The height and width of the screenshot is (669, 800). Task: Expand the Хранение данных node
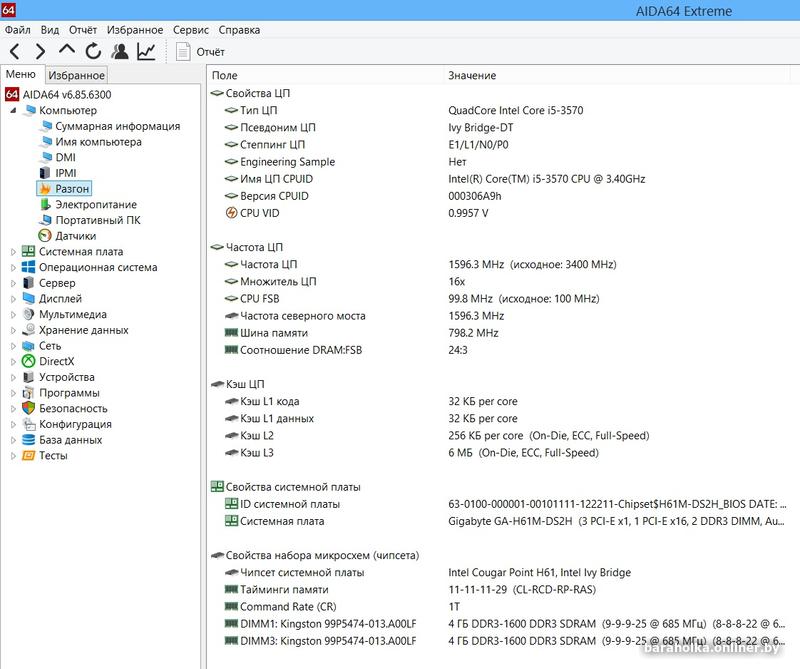[13, 330]
